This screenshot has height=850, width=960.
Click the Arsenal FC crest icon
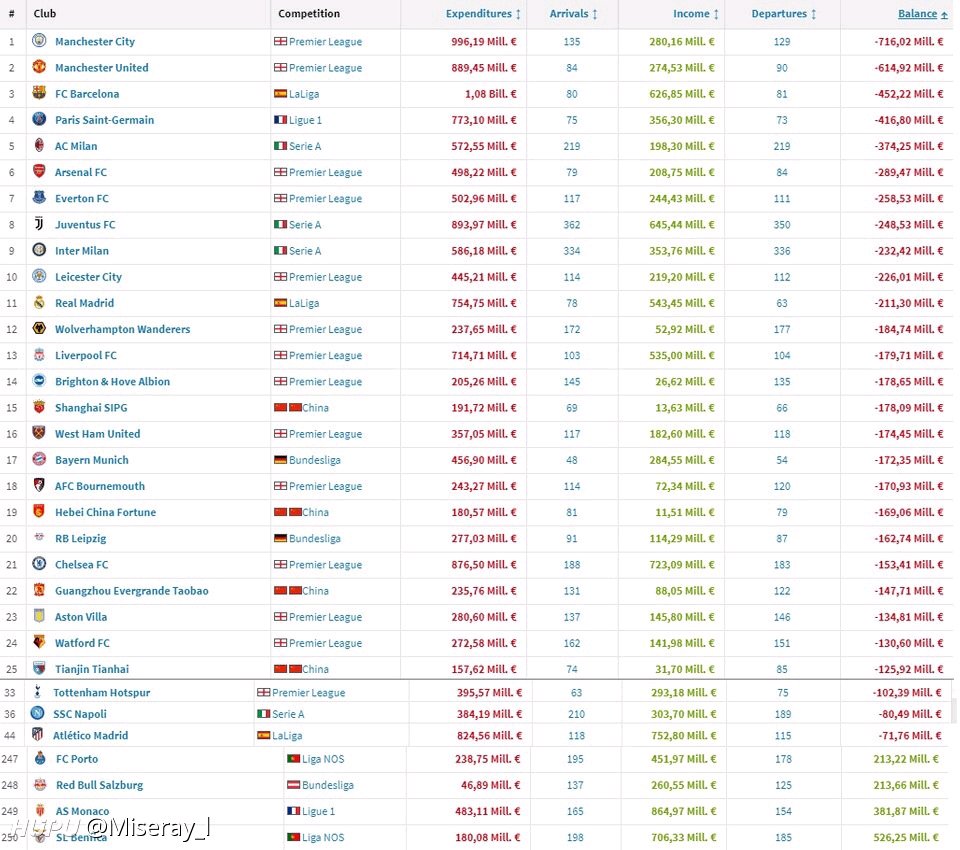coord(39,171)
